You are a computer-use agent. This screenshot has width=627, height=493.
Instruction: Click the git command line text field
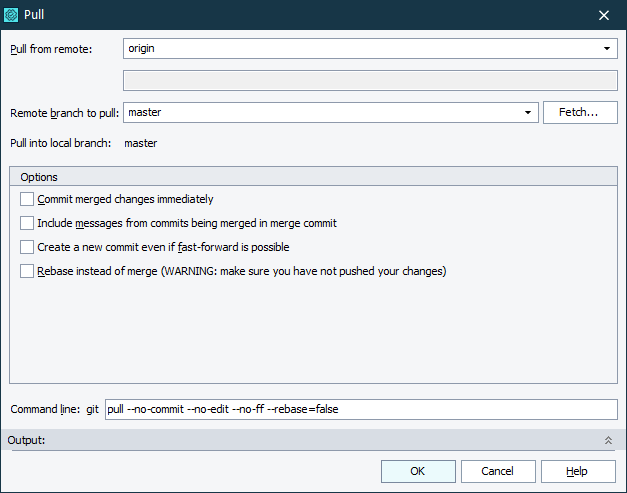pyautogui.click(x=360, y=410)
